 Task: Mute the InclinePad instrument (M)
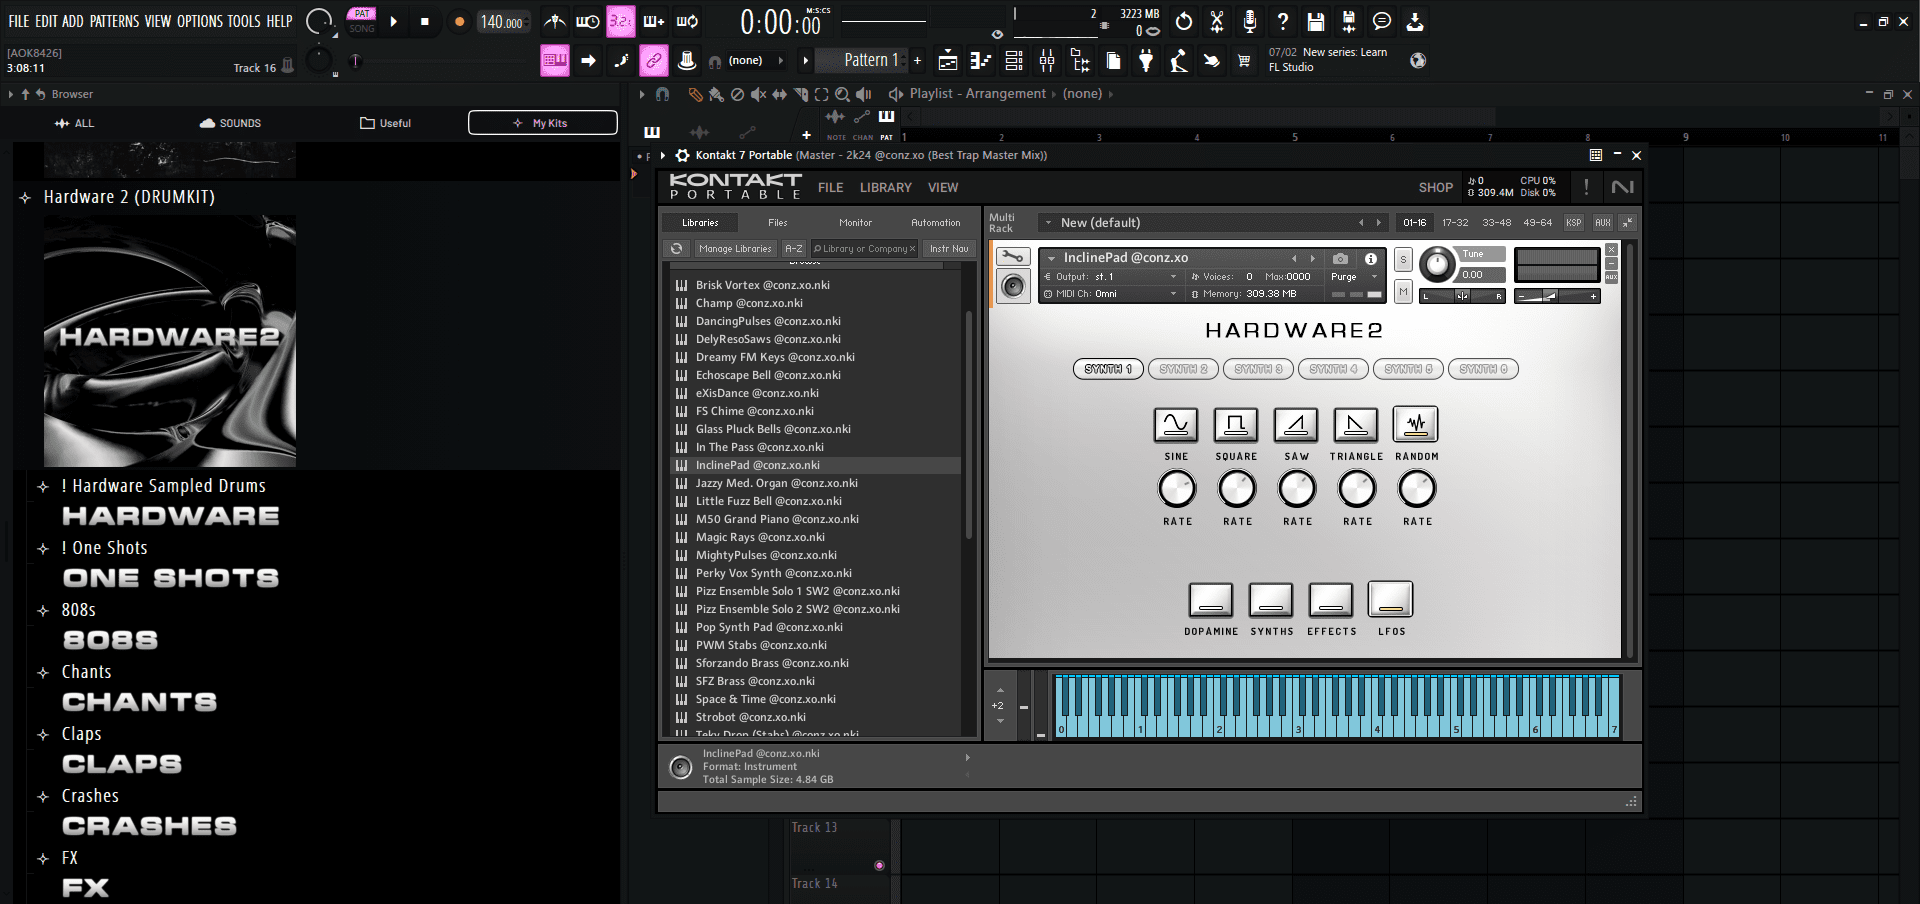1403,292
